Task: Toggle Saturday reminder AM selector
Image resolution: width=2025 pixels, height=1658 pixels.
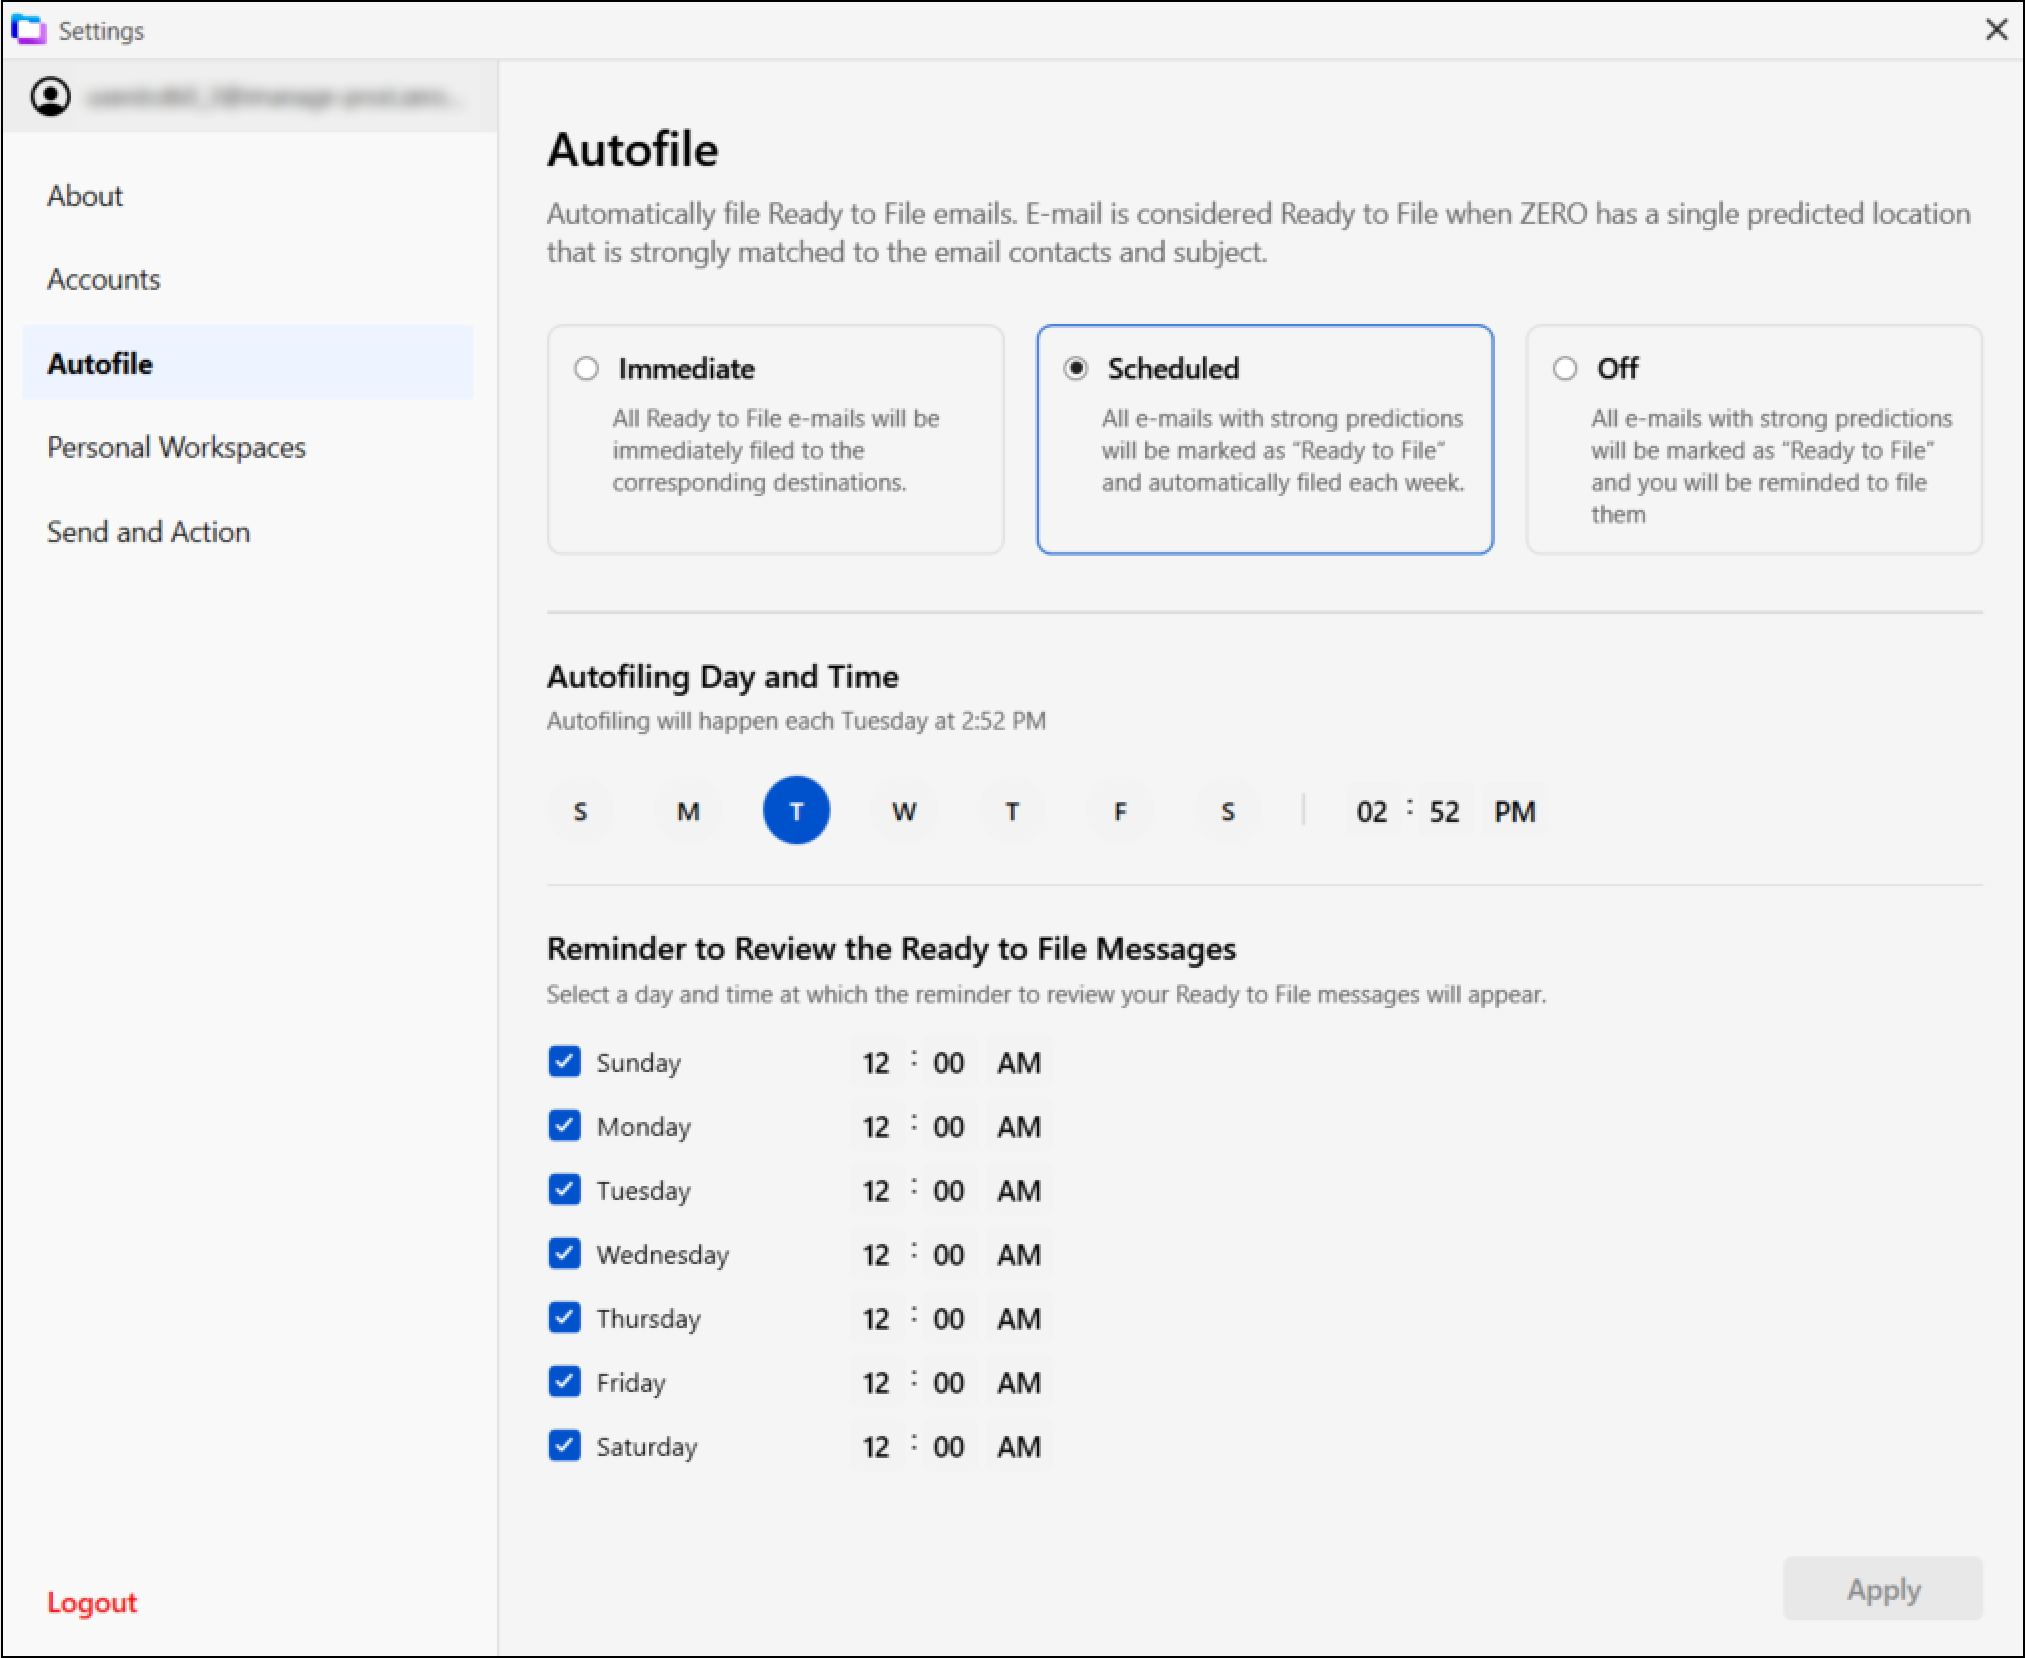Action: (1019, 1446)
